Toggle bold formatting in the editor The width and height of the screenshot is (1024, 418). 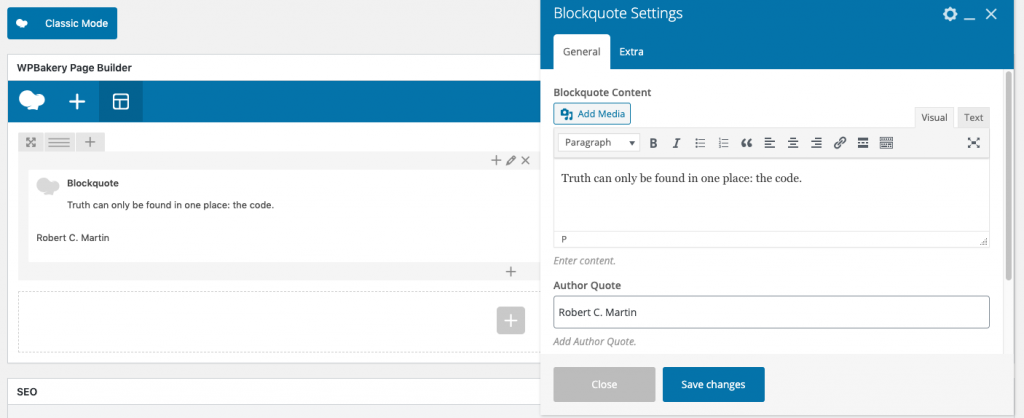coord(653,143)
